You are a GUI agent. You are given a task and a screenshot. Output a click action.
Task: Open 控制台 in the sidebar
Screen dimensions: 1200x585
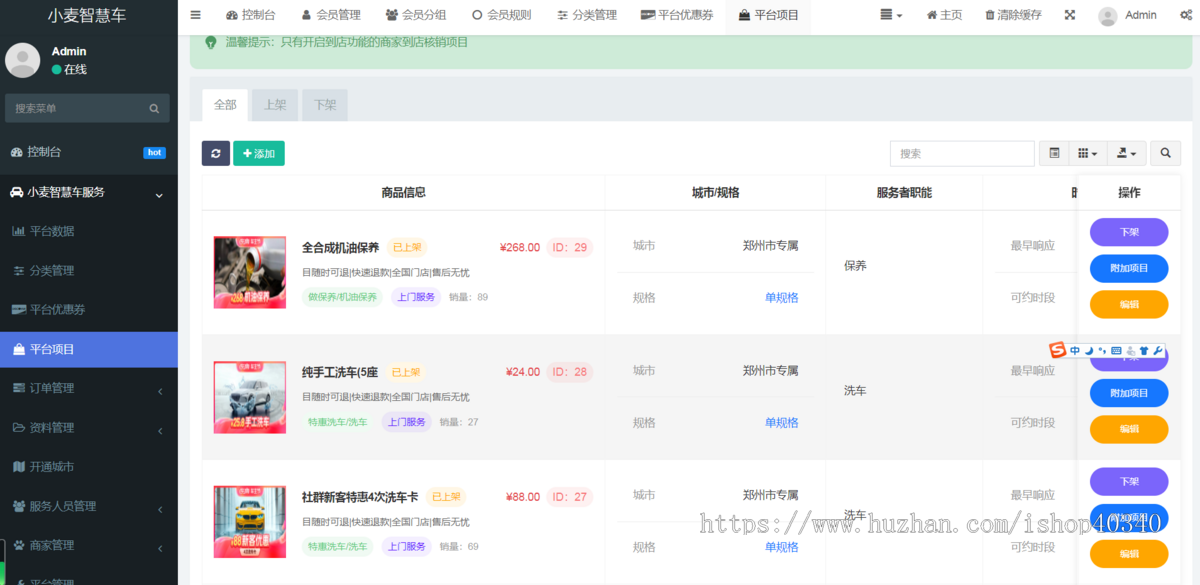tap(88, 152)
